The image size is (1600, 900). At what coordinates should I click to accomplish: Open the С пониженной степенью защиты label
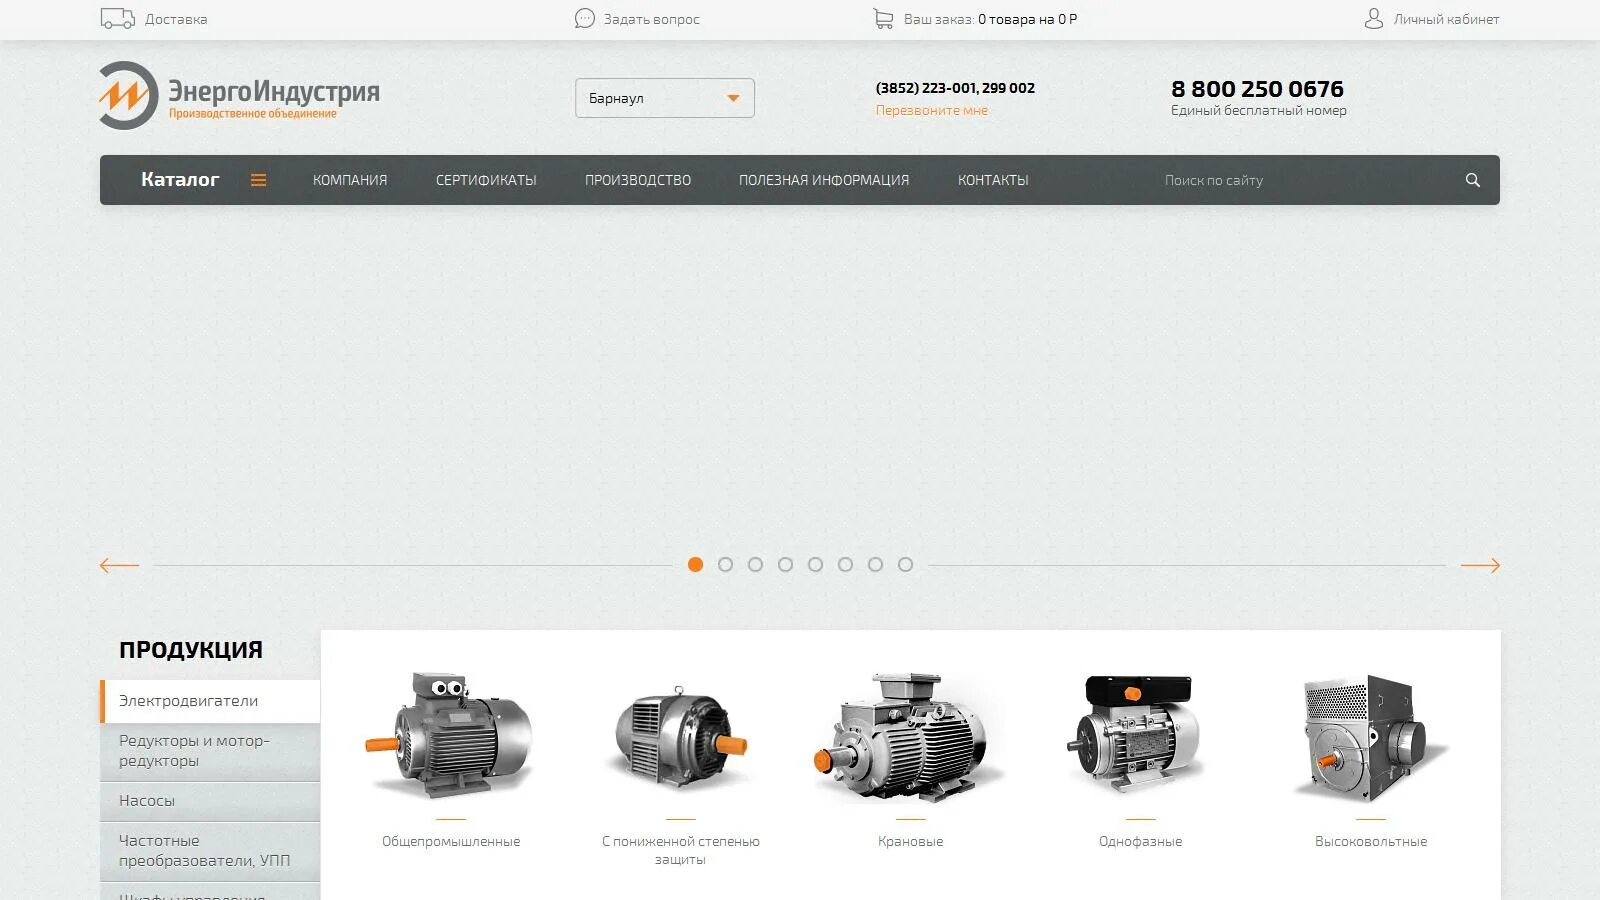point(681,851)
